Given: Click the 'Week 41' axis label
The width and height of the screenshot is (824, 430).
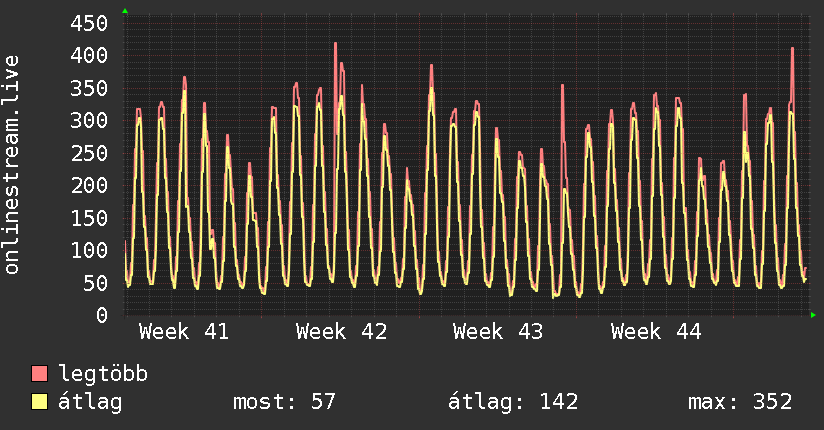Looking at the screenshot, I should point(184,332).
